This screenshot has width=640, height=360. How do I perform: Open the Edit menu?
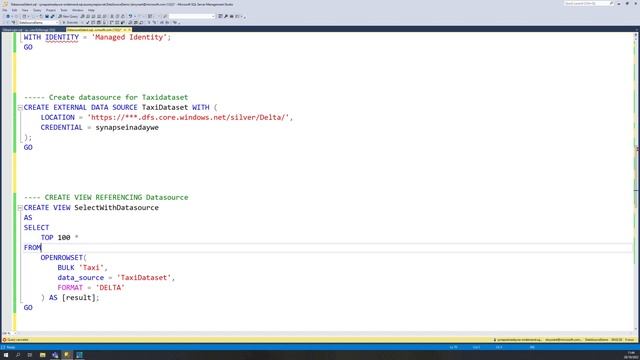click(14, 10)
